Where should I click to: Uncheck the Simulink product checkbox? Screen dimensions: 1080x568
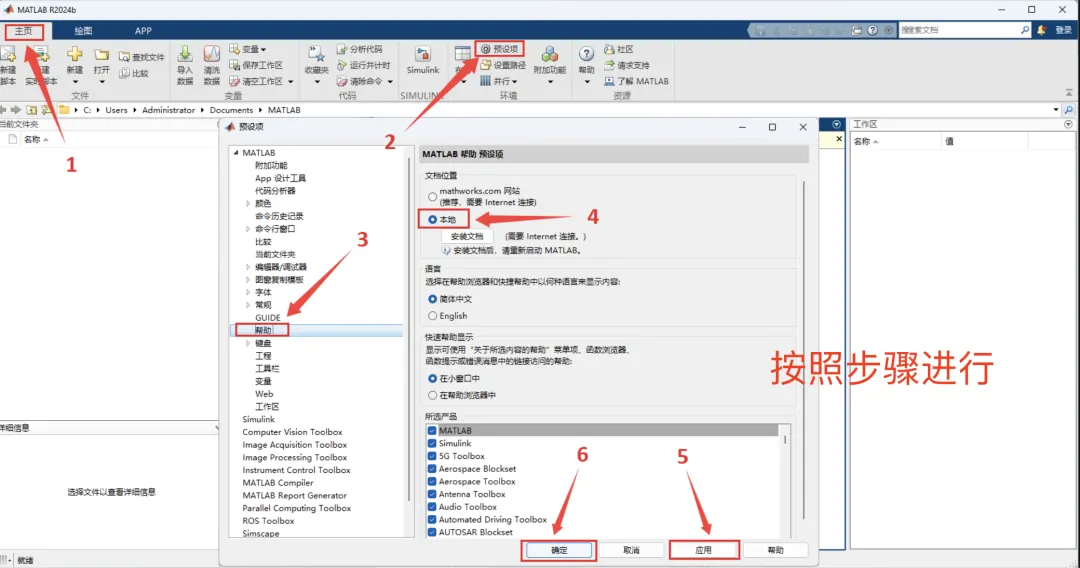click(x=432, y=443)
